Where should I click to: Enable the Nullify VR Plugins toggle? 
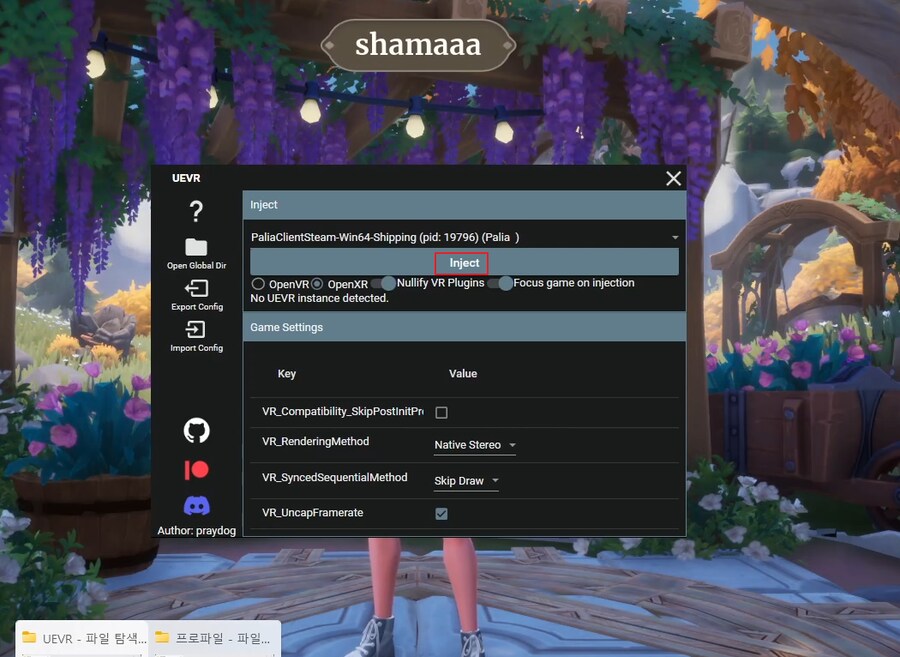(382, 283)
